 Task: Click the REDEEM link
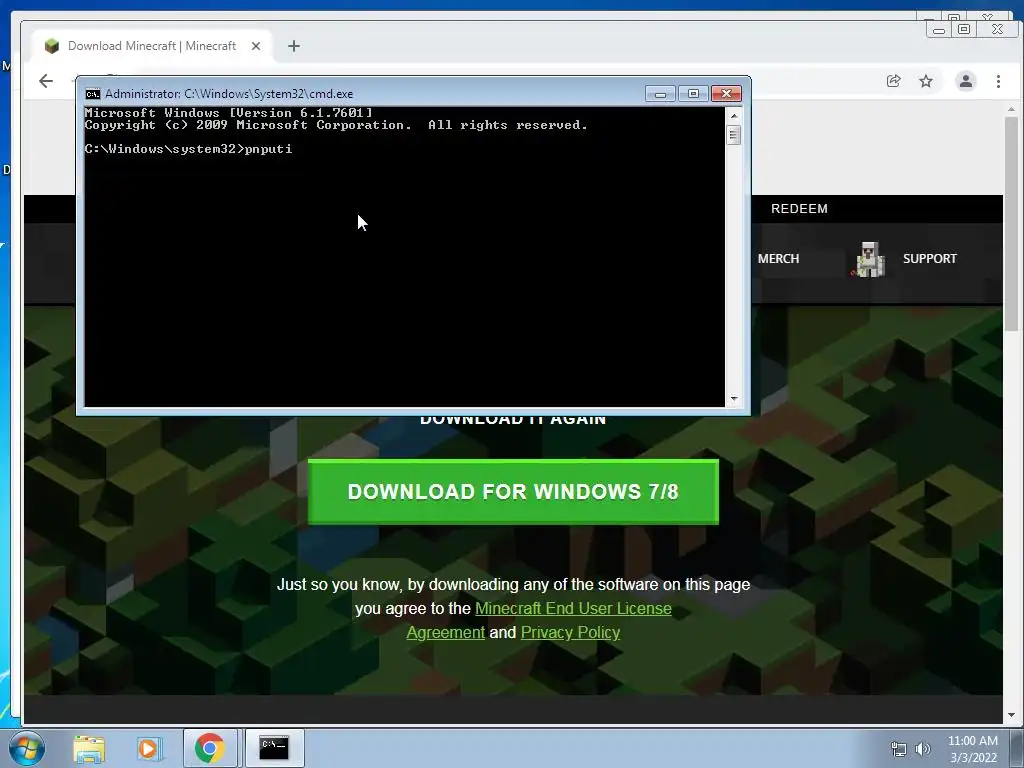[799, 208]
